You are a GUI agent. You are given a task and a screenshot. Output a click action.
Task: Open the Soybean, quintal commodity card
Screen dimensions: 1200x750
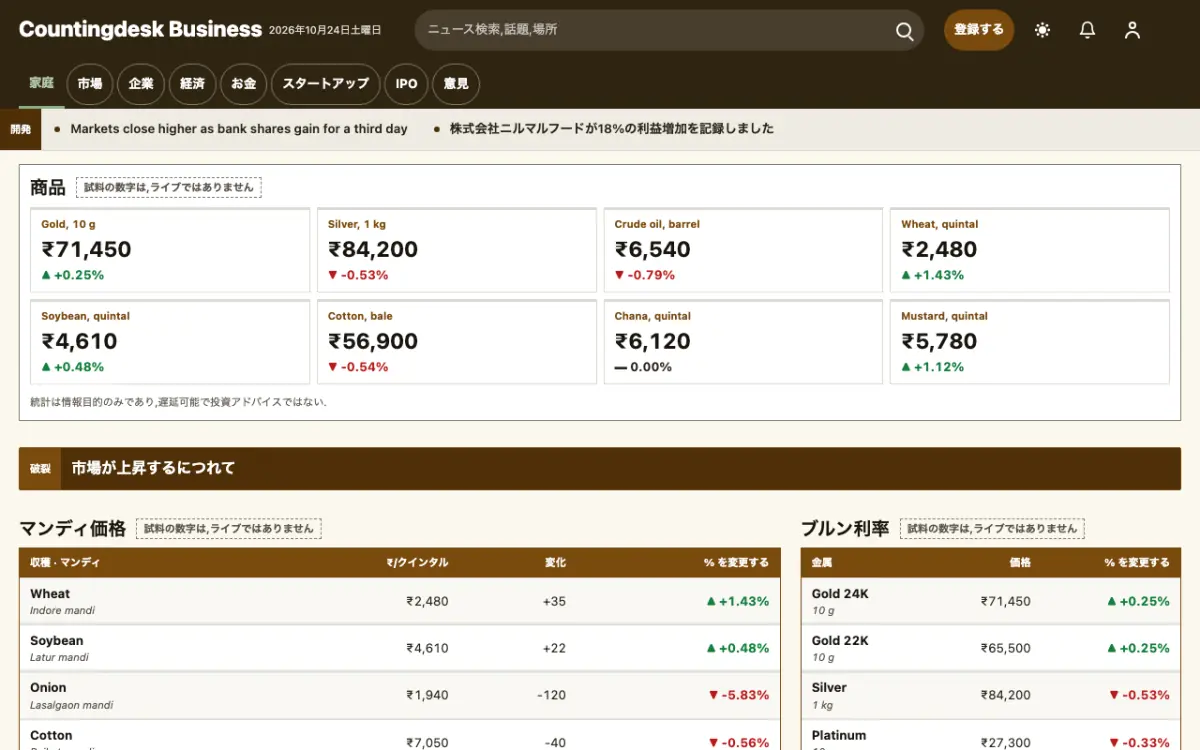point(170,342)
